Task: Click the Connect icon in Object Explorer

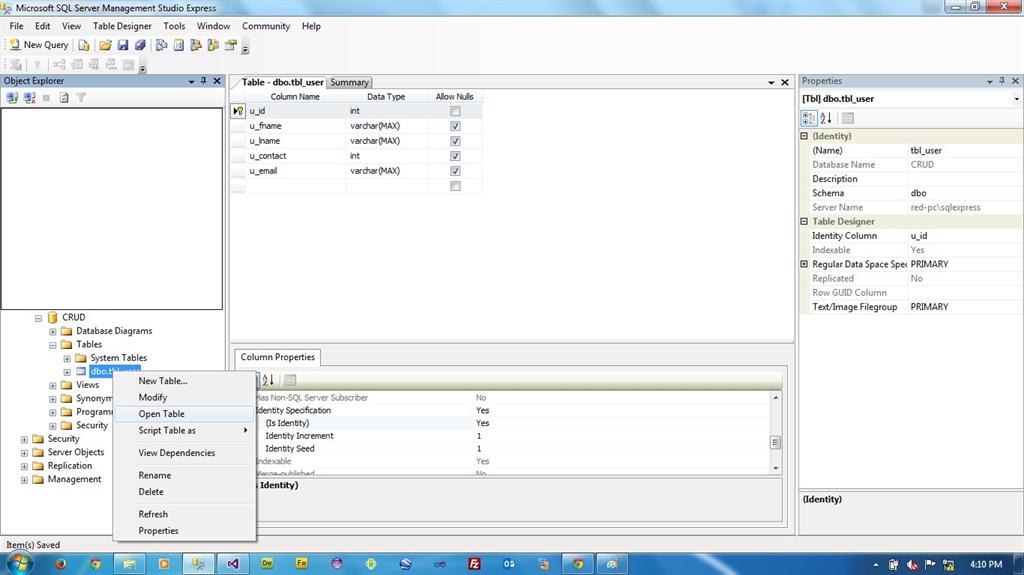Action: pyautogui.click(x=12, y=97)
